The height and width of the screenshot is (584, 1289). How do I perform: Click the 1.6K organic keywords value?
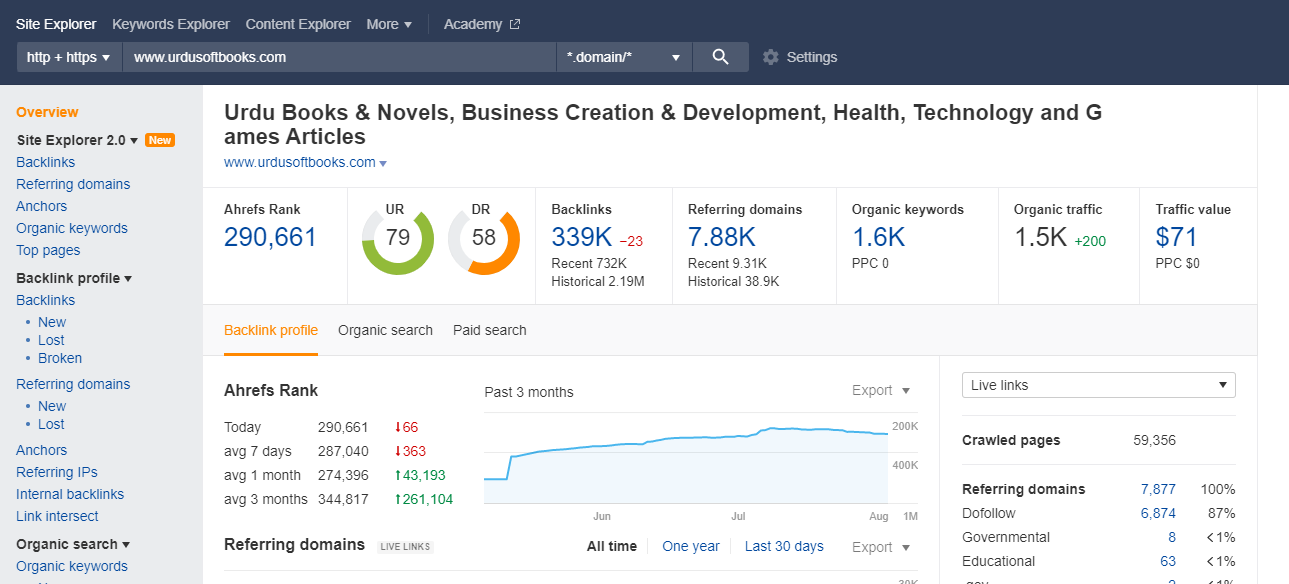coord(879,237)
